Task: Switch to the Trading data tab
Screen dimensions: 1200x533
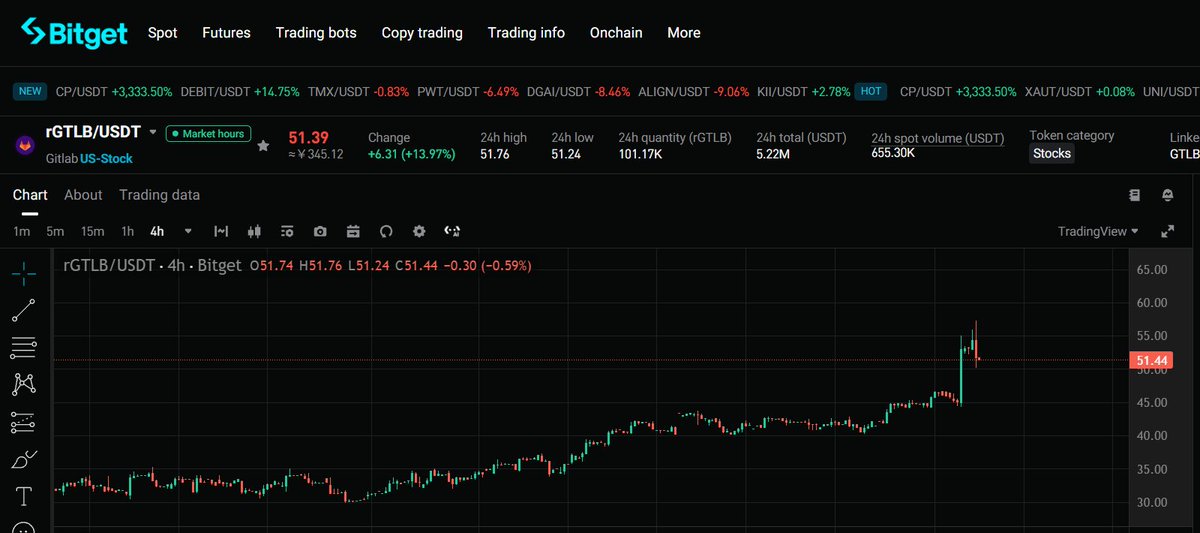Action: tap(159, 195)
